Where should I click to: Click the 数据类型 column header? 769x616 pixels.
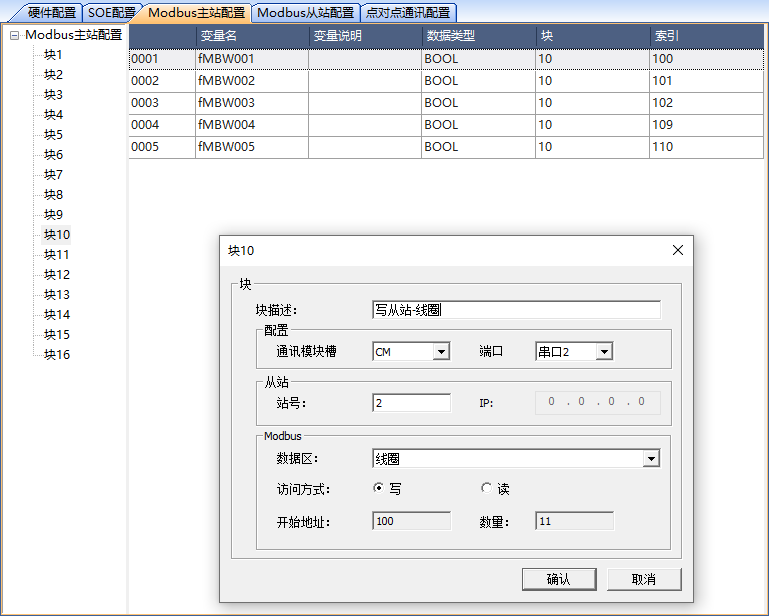point(479,36)
